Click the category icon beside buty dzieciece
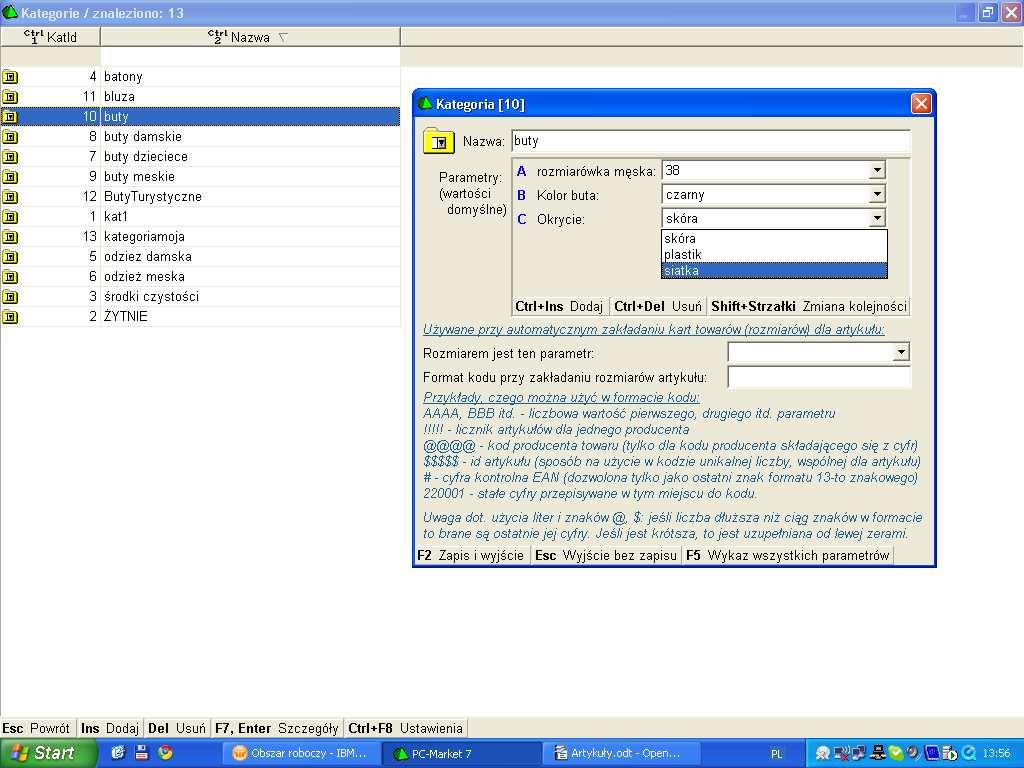 click(10, 157)
